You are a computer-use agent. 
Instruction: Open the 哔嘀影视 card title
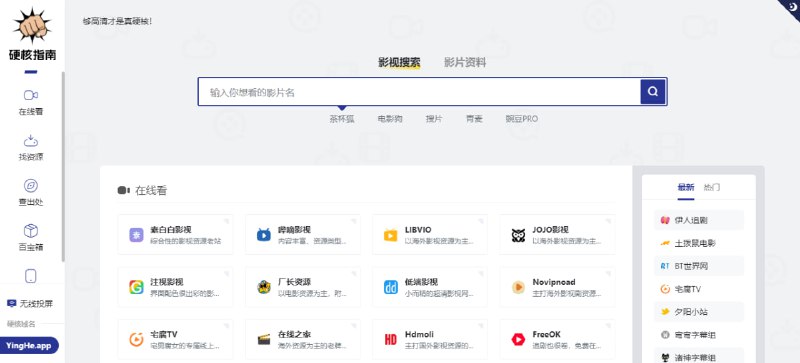(x=294, y=230)
